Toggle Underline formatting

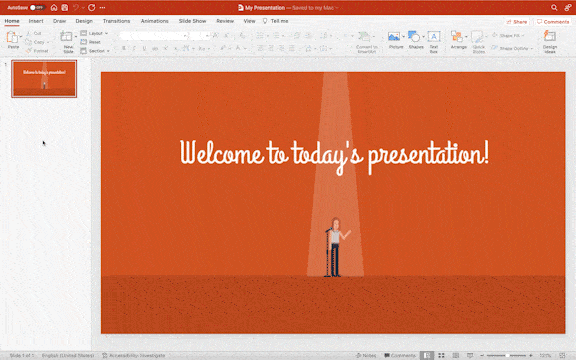coord(144,48)
